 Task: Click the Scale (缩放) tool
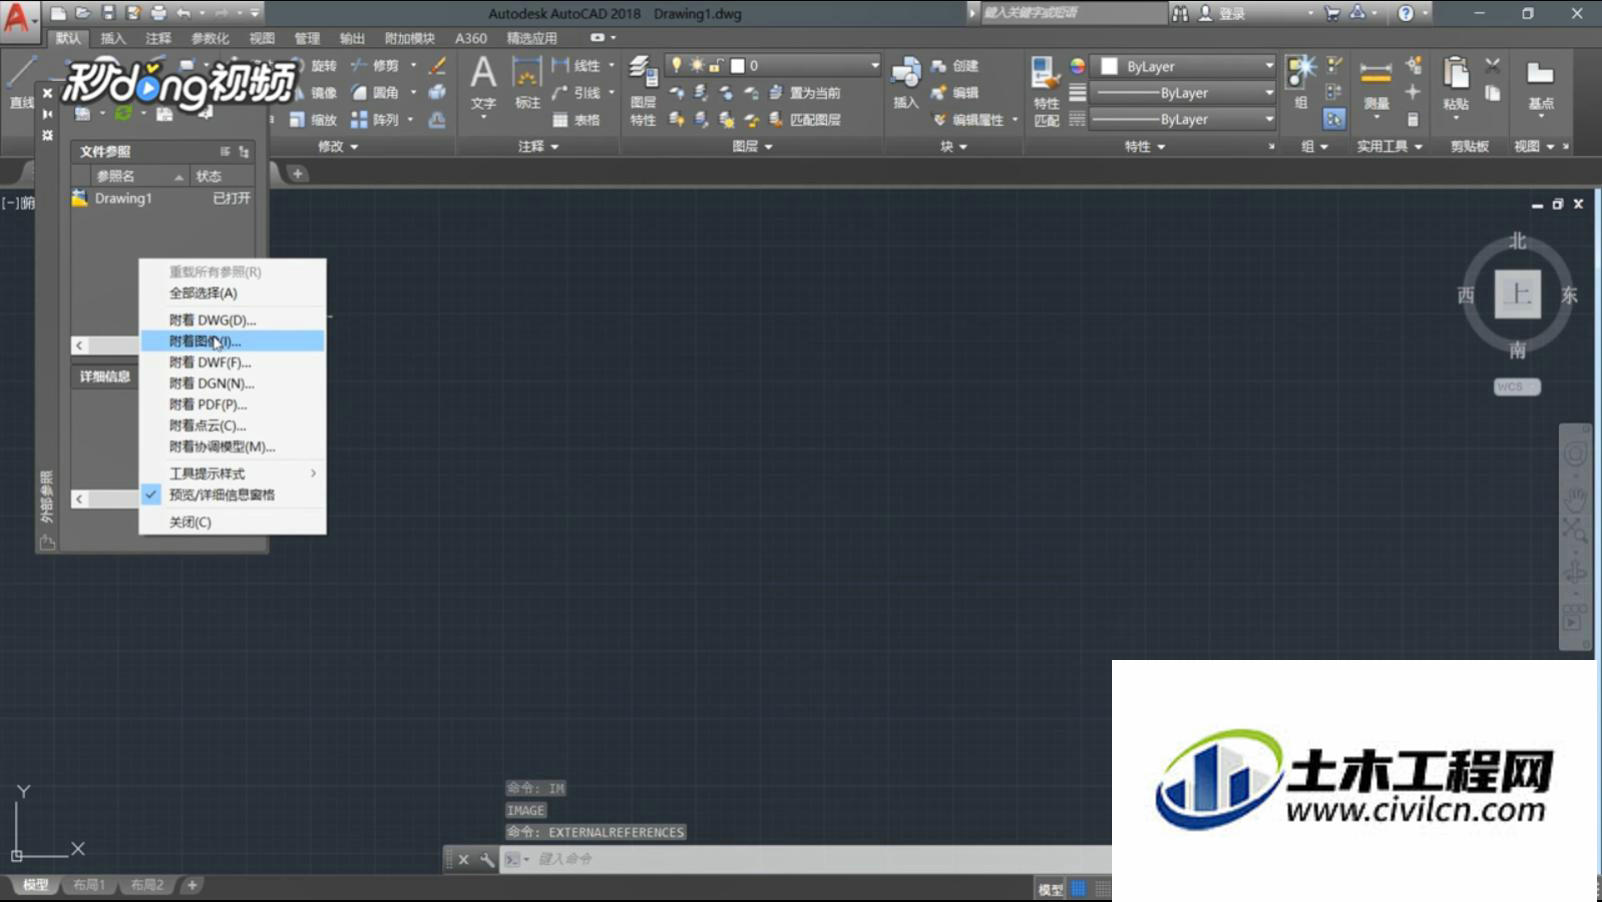pyautogui.click(x=313, y=119)
